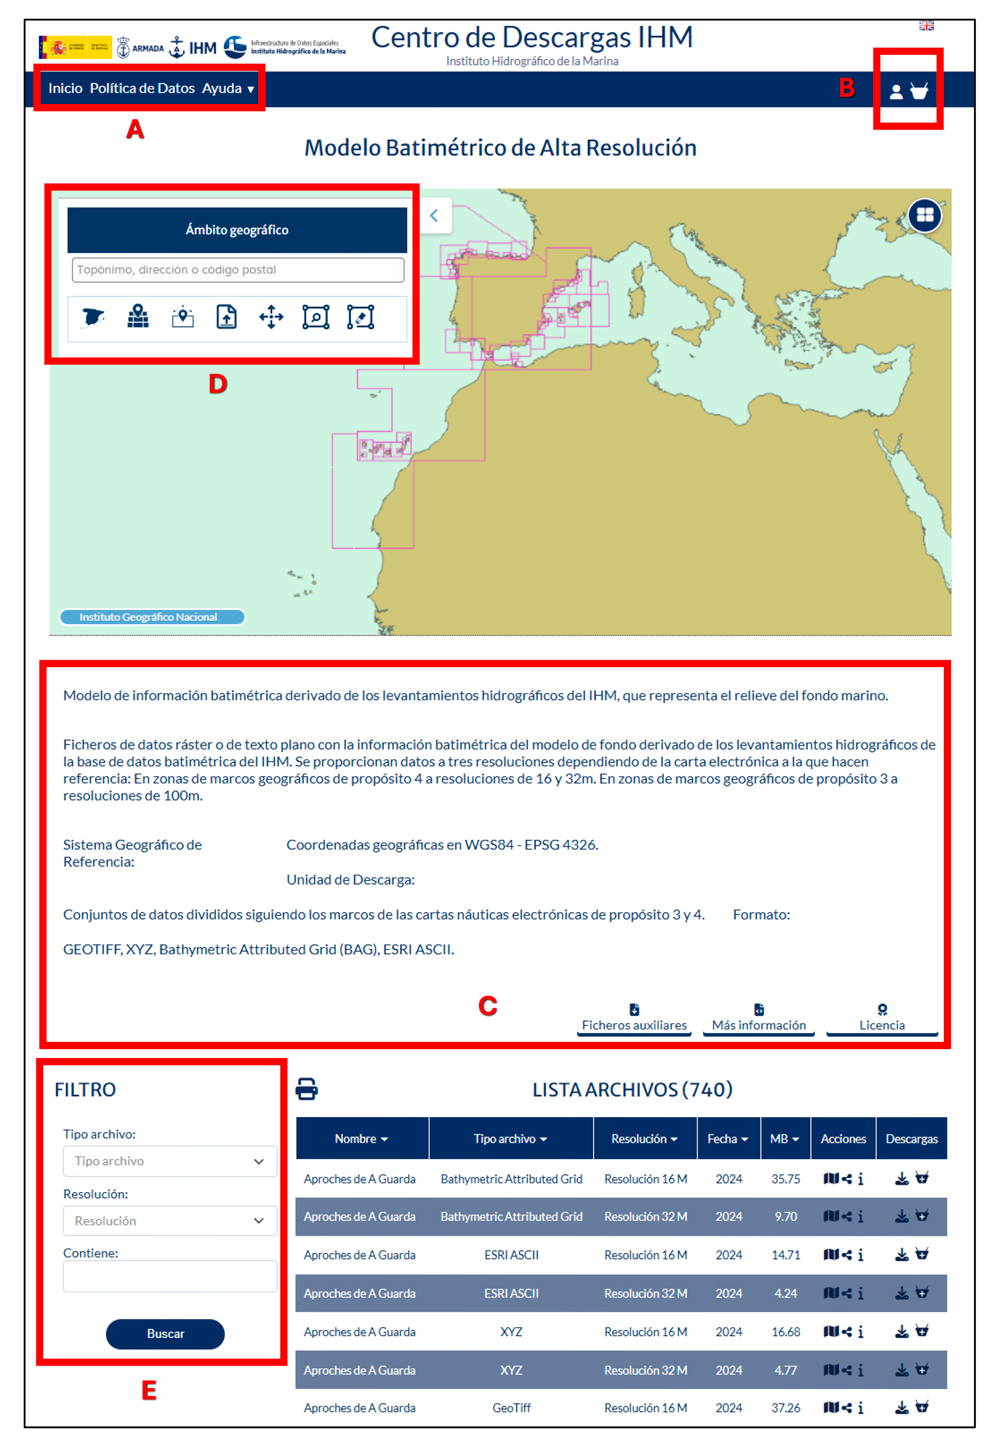Select the GeoTiff cell in the last row
Image resolution: width=1000 pixels, height=1449 pixels.
tap(511, 1408)
